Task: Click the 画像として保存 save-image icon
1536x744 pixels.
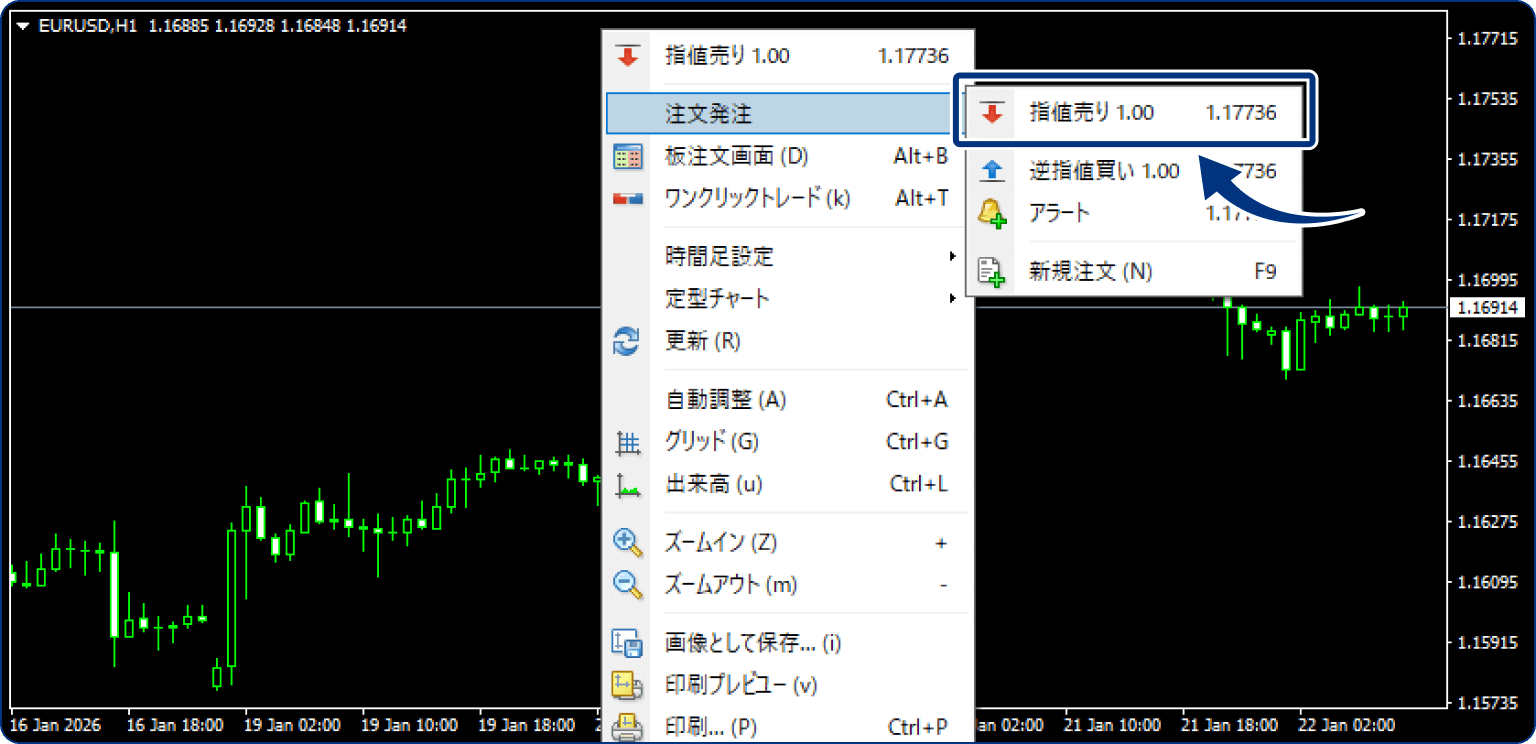Action: [627, 643]
